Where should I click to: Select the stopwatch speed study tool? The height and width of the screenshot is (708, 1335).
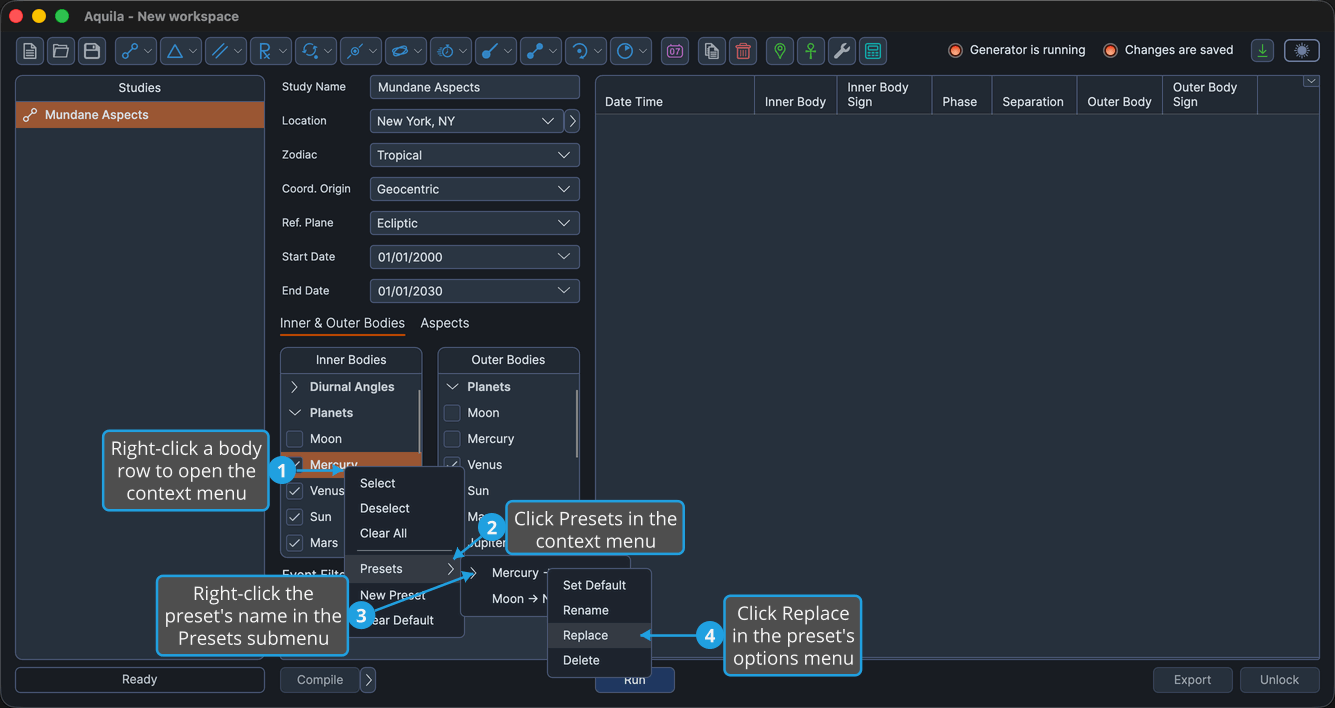pos(451,51)
